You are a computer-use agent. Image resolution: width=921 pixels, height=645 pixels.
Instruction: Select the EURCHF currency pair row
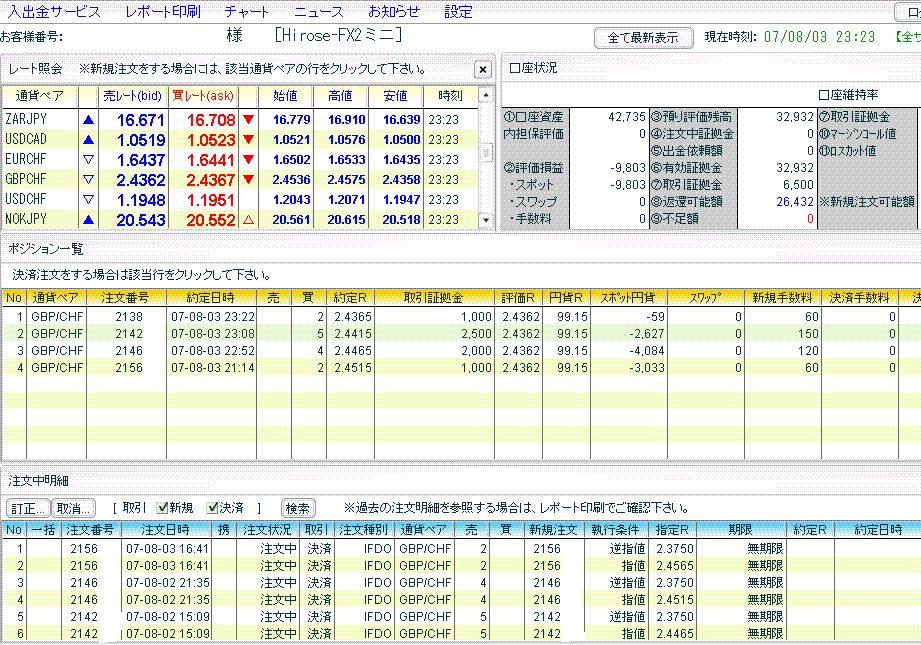coord(241,160)
